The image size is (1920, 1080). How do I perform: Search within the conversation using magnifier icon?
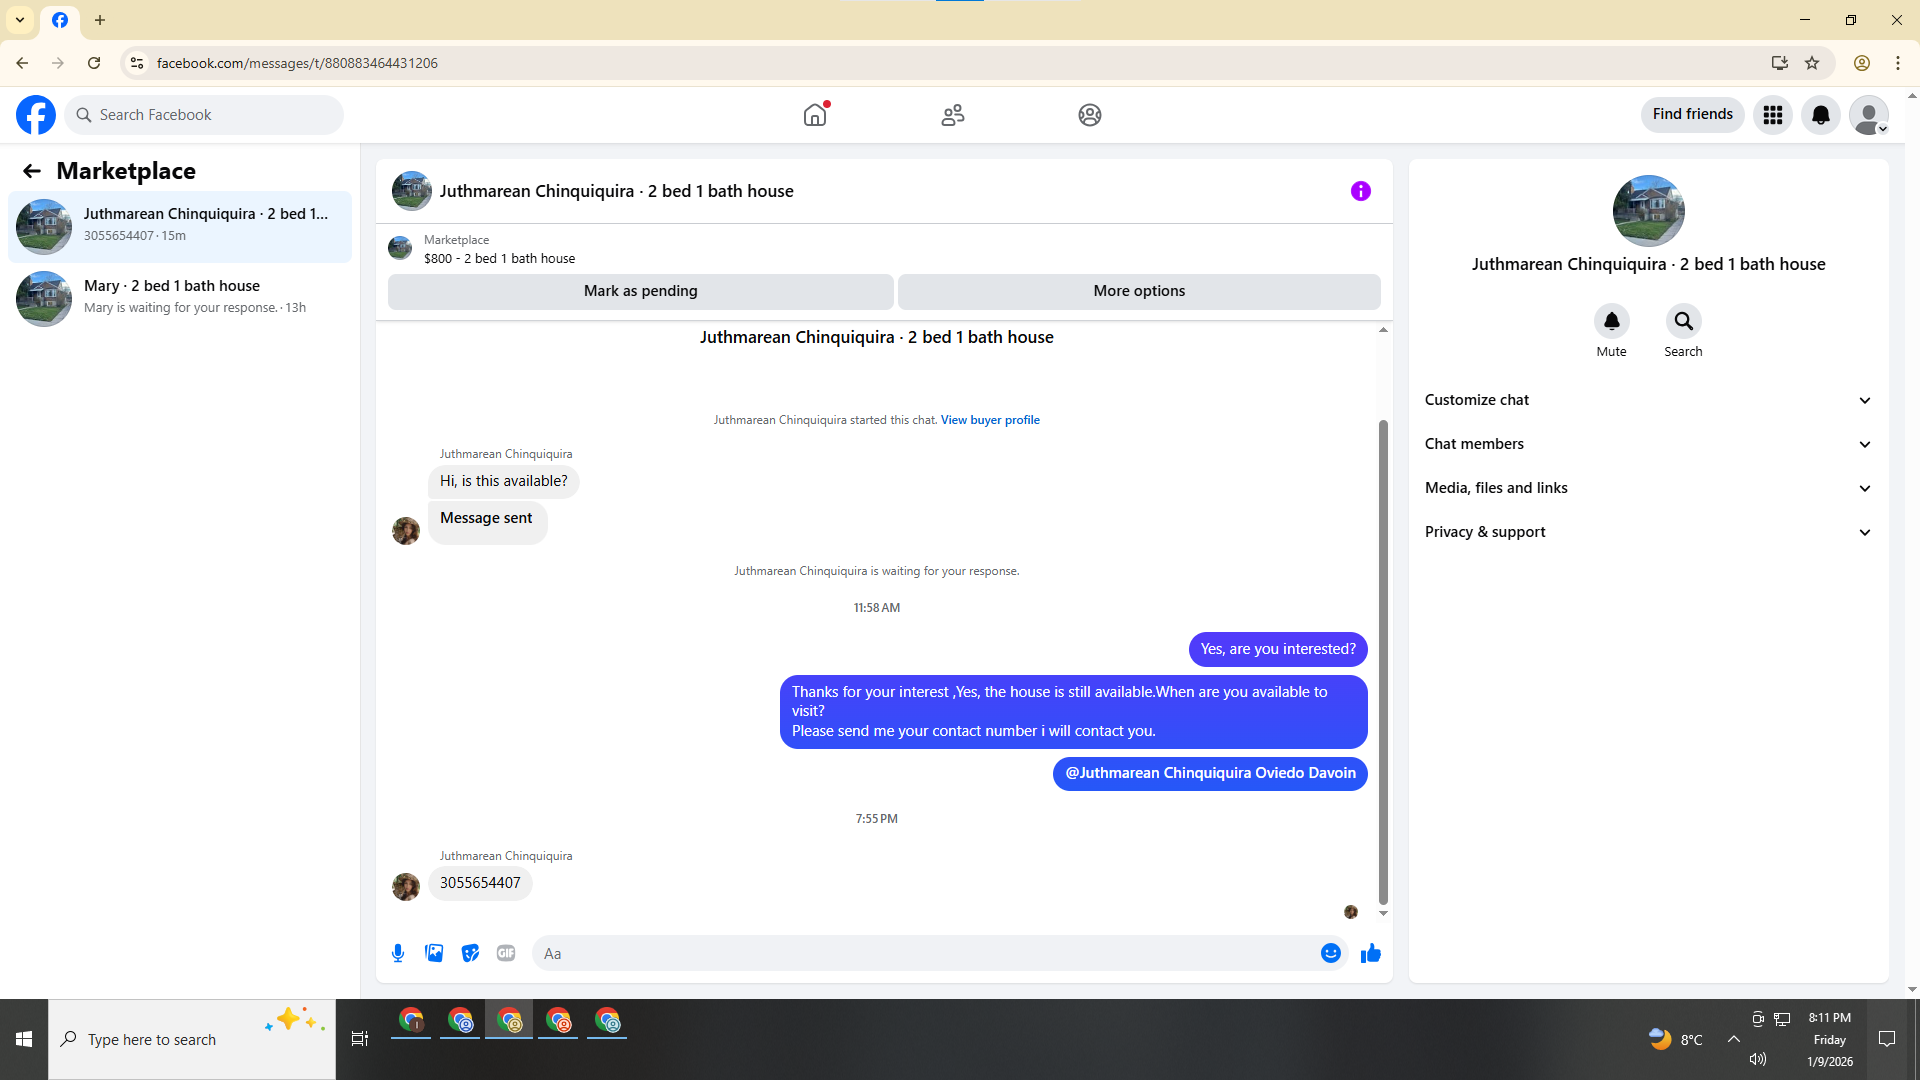[1683, 321]
